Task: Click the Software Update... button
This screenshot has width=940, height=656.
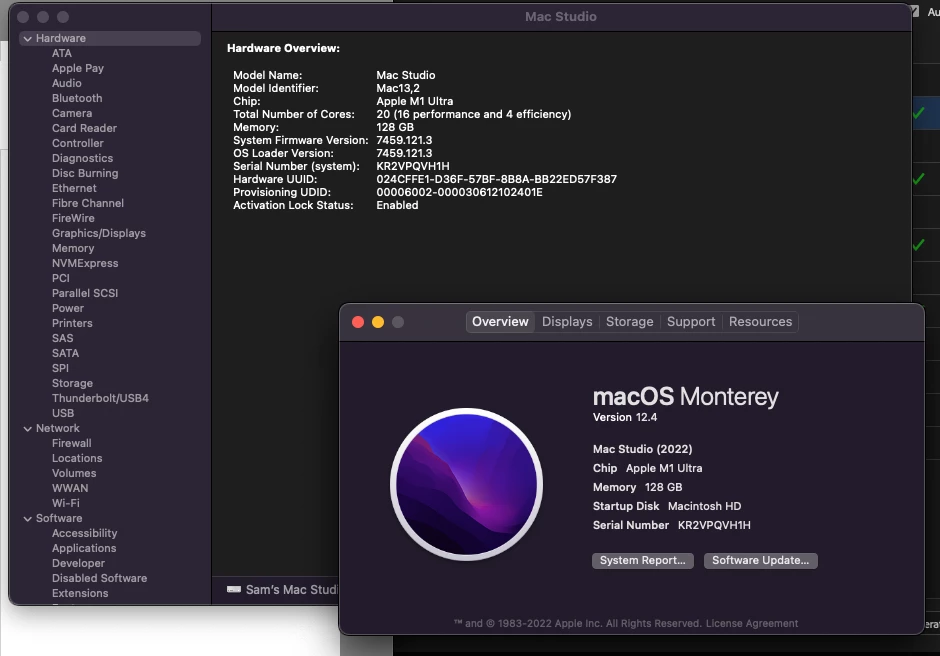Action: pyautogui.click(x=760, y=560)
